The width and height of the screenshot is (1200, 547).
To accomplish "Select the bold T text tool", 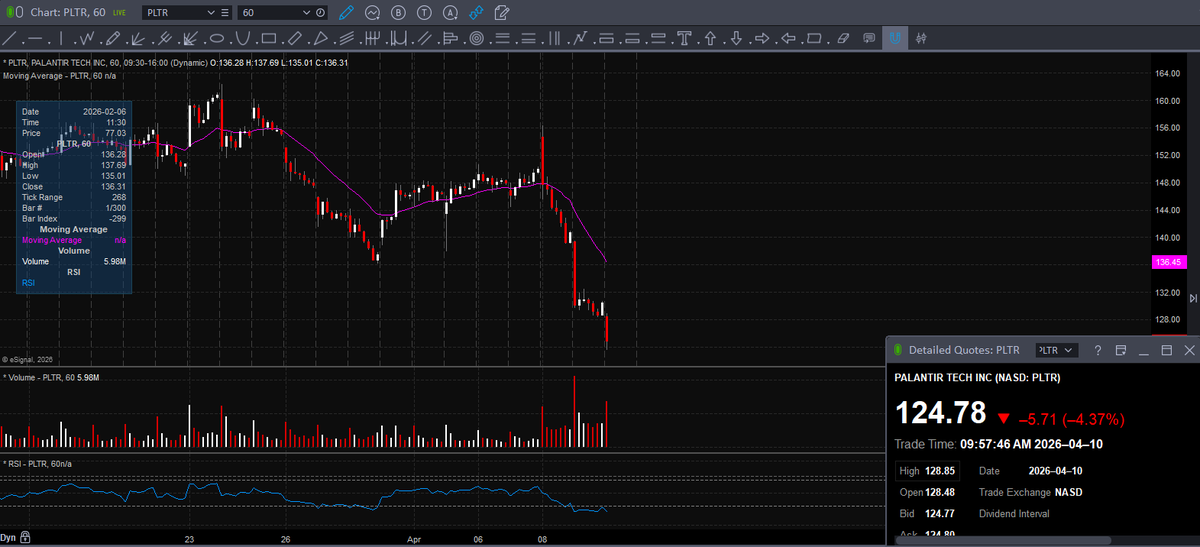I will click(683, 38).
